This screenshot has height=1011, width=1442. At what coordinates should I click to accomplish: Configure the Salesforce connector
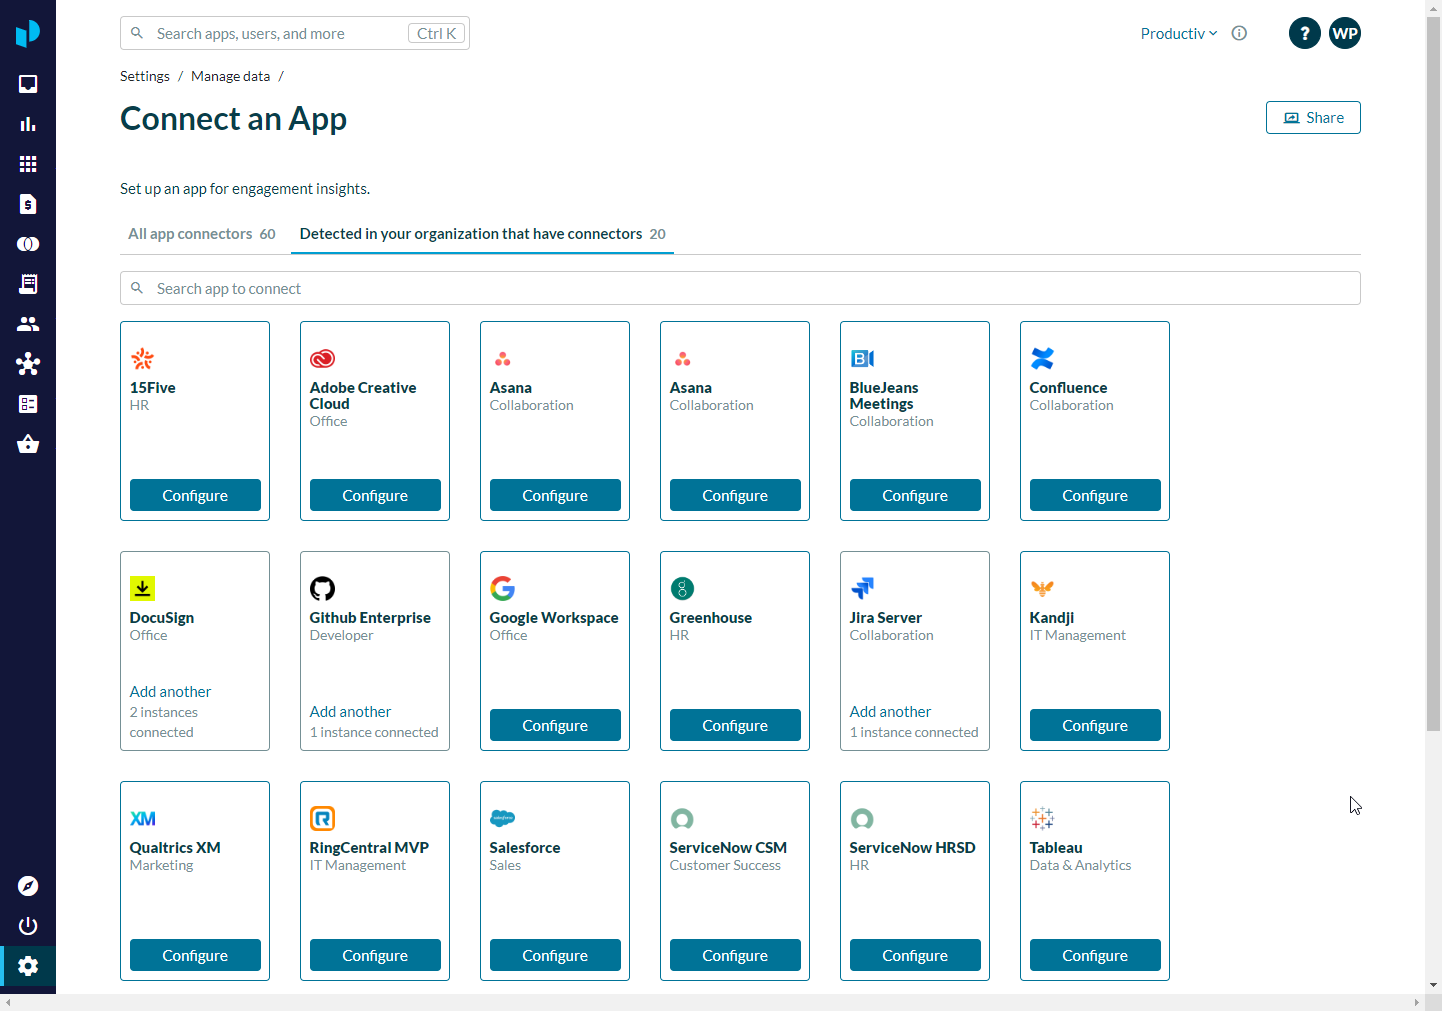coord(555,955)
